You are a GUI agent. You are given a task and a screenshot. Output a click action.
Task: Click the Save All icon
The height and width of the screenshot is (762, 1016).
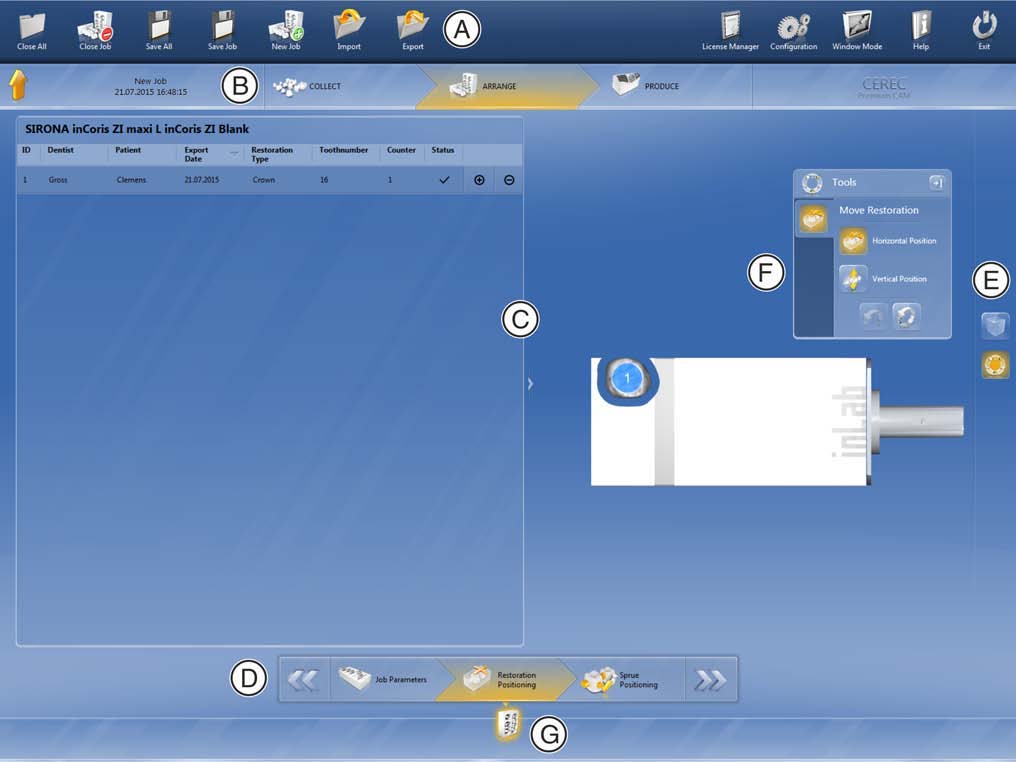click(x=159, y=30)
